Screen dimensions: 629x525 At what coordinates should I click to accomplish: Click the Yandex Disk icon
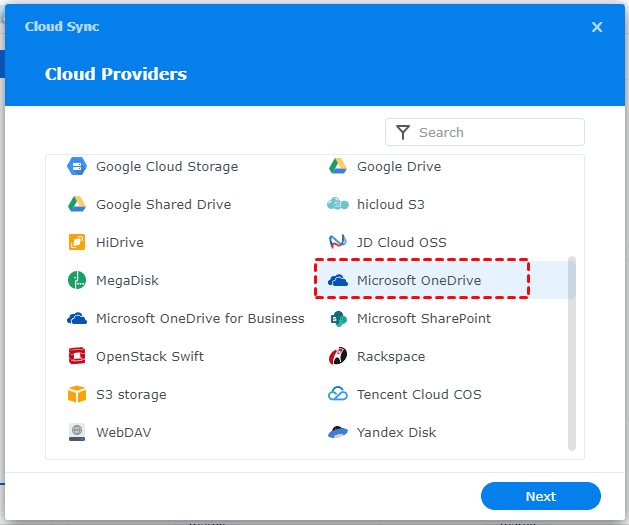coord(338,433)
